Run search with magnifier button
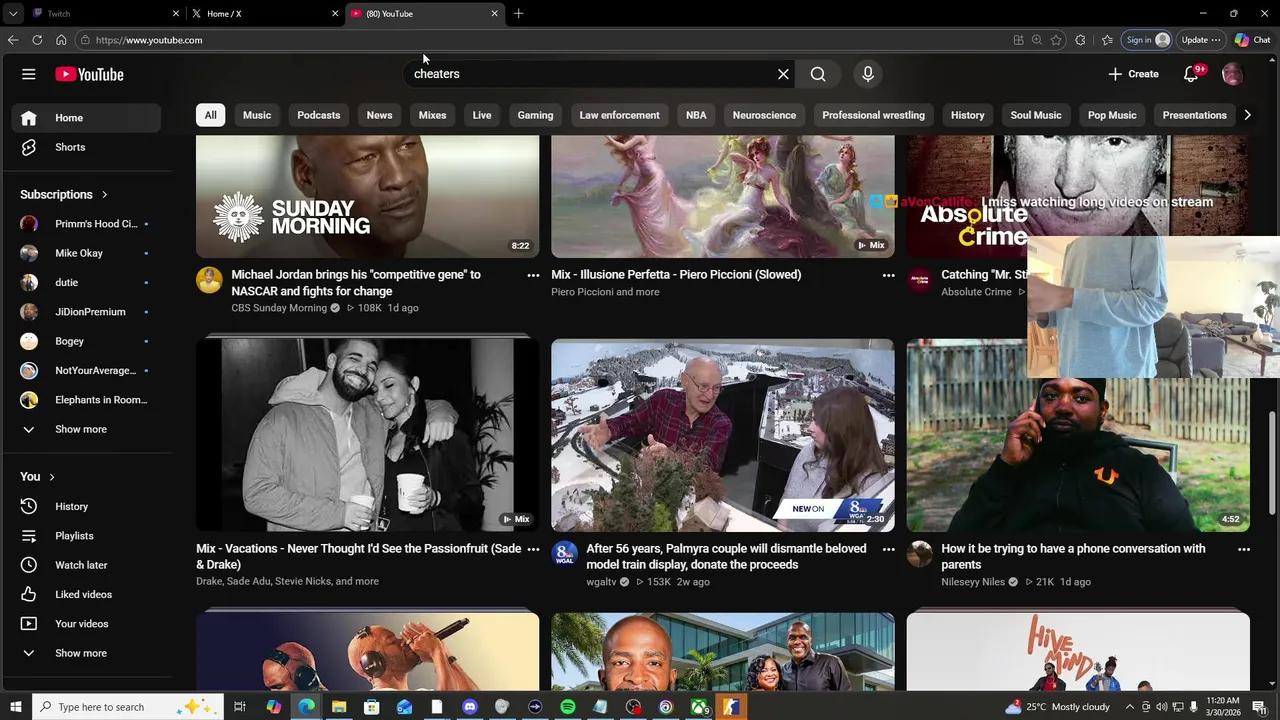1280x720 pixels. pyautogui.click(x=818, y=74)
